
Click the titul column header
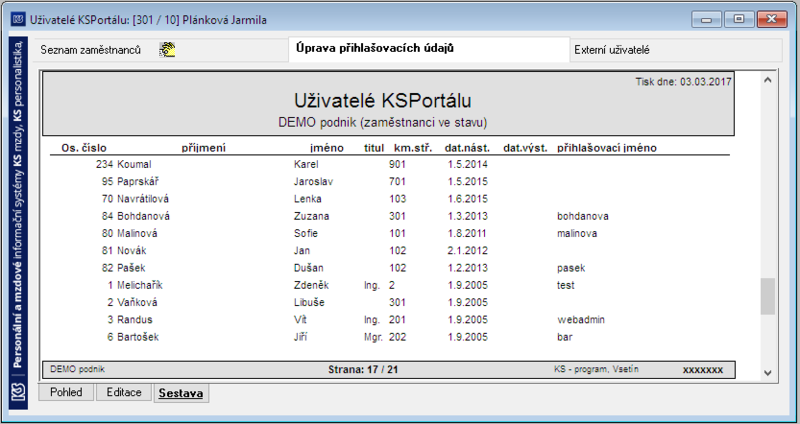click(374, 148)
